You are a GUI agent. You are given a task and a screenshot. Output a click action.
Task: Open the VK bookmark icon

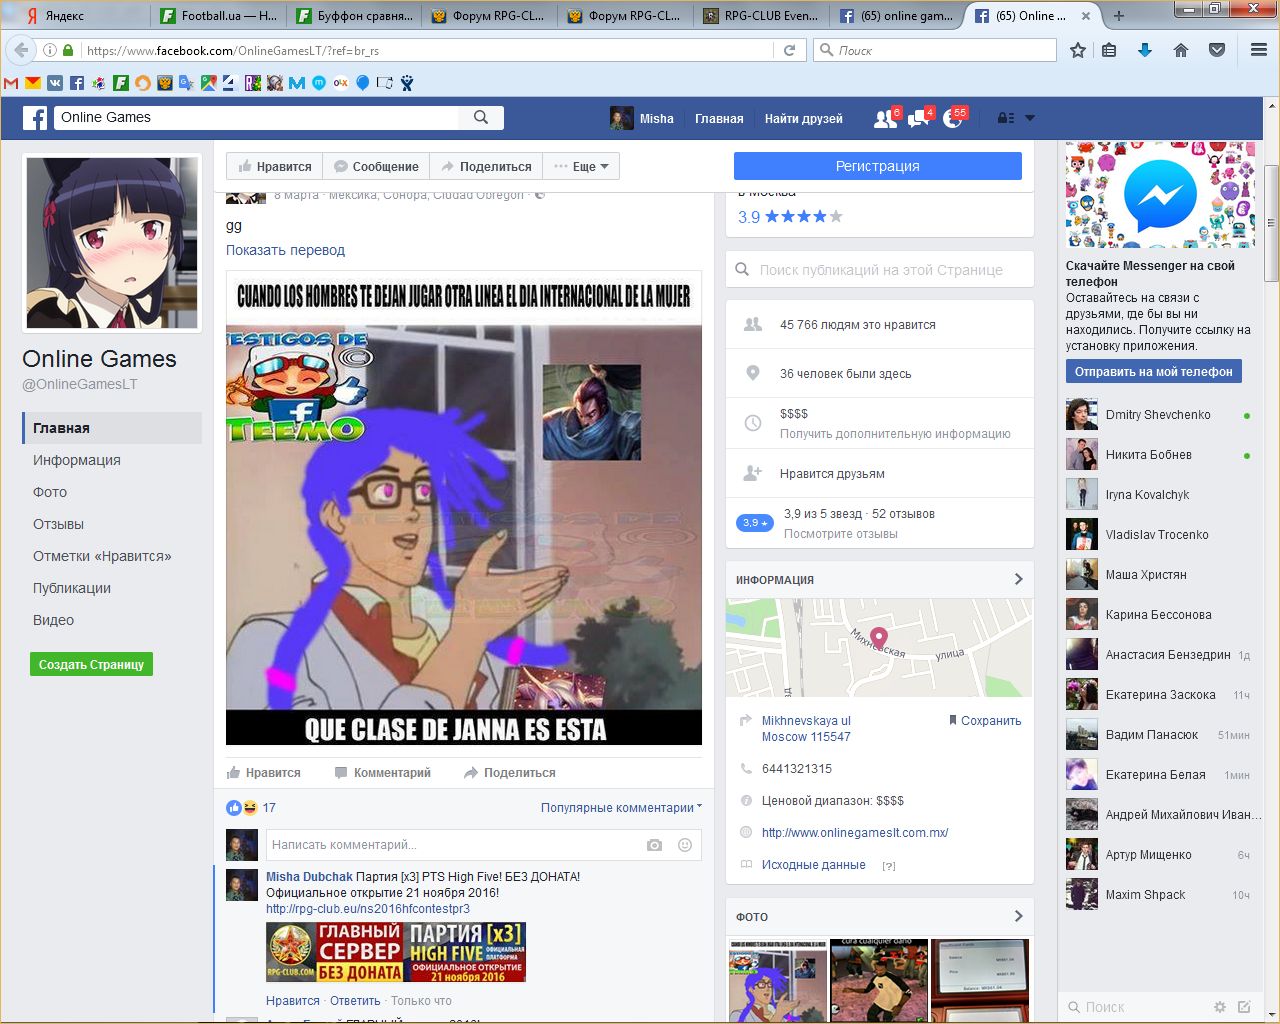(x=55, y=83)
